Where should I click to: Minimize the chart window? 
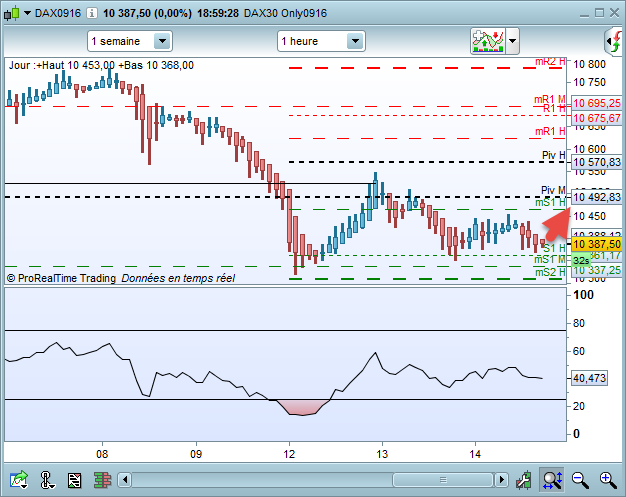584,14
